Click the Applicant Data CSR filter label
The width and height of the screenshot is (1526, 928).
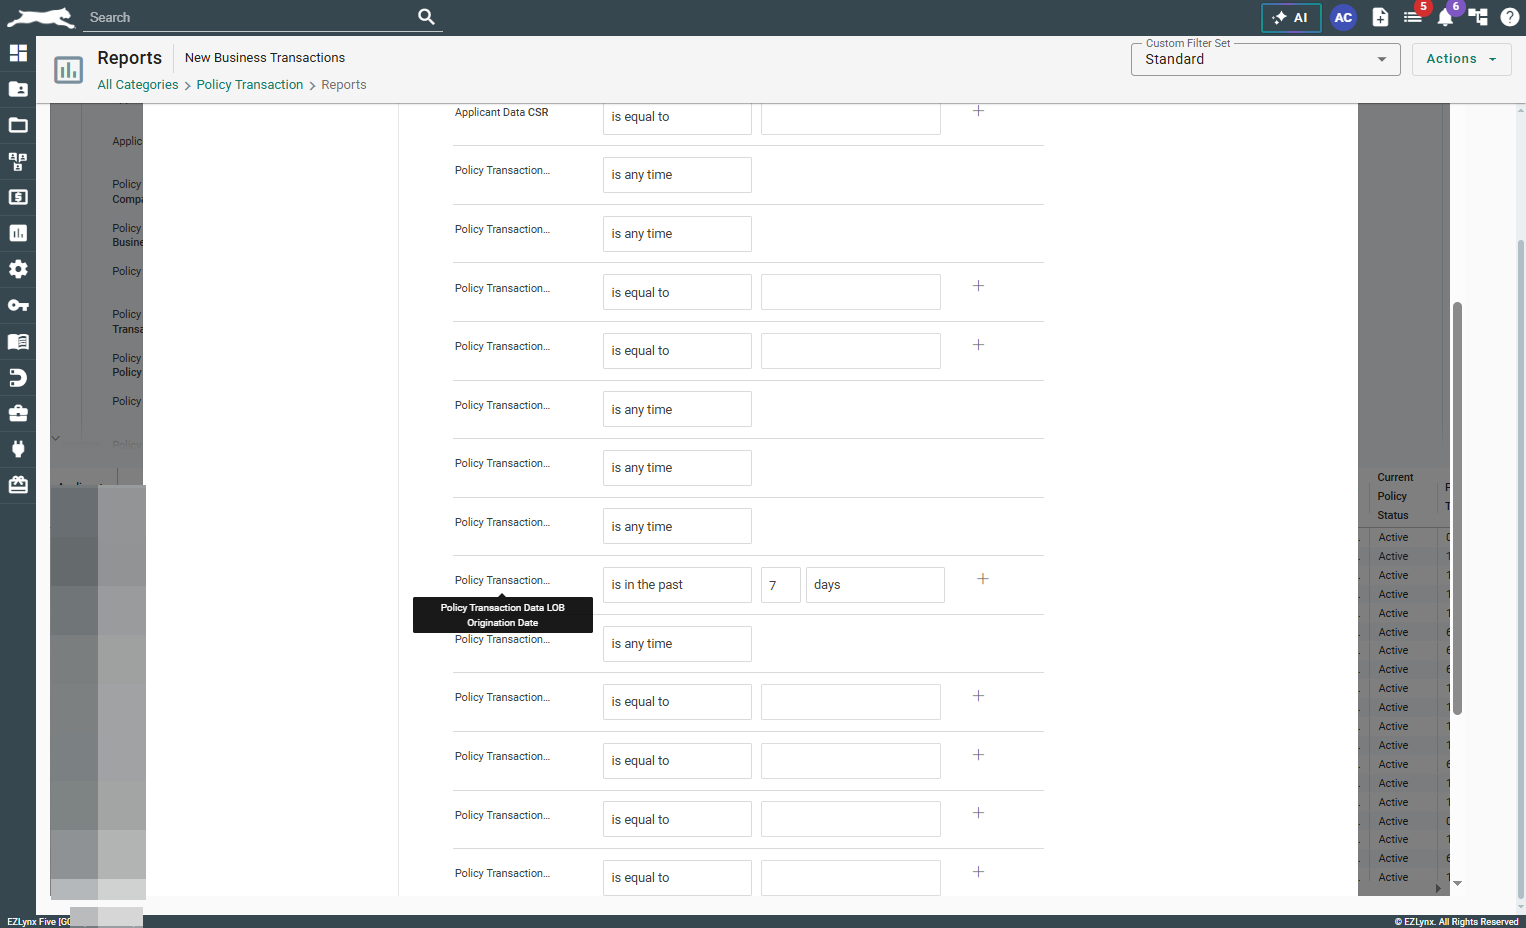(x=502, y=112)
